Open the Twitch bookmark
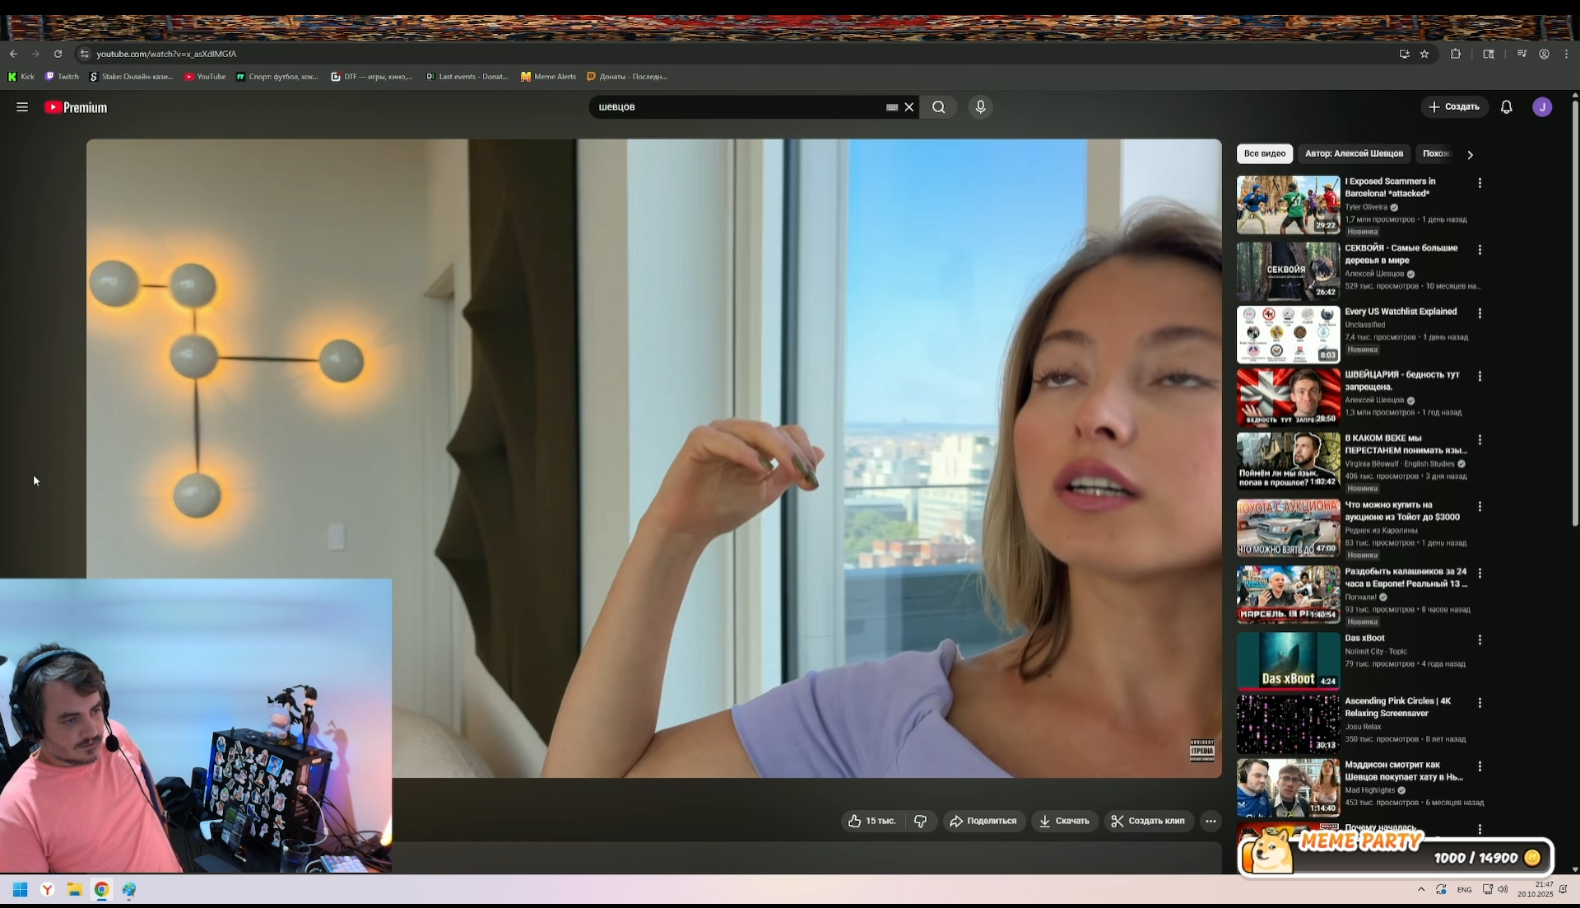 [62, 76]
